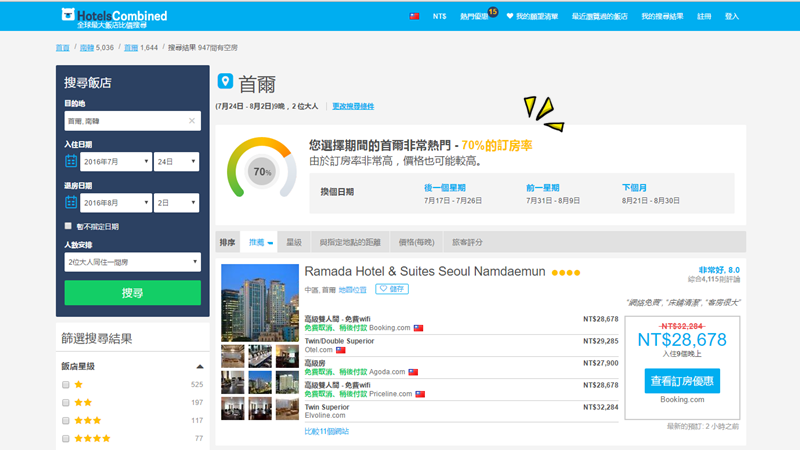Select 後一個星期 dates 7月17日 - 7月26日
Image resolution: width=800 pixels, height=450 pixels.
pos(453,194)
